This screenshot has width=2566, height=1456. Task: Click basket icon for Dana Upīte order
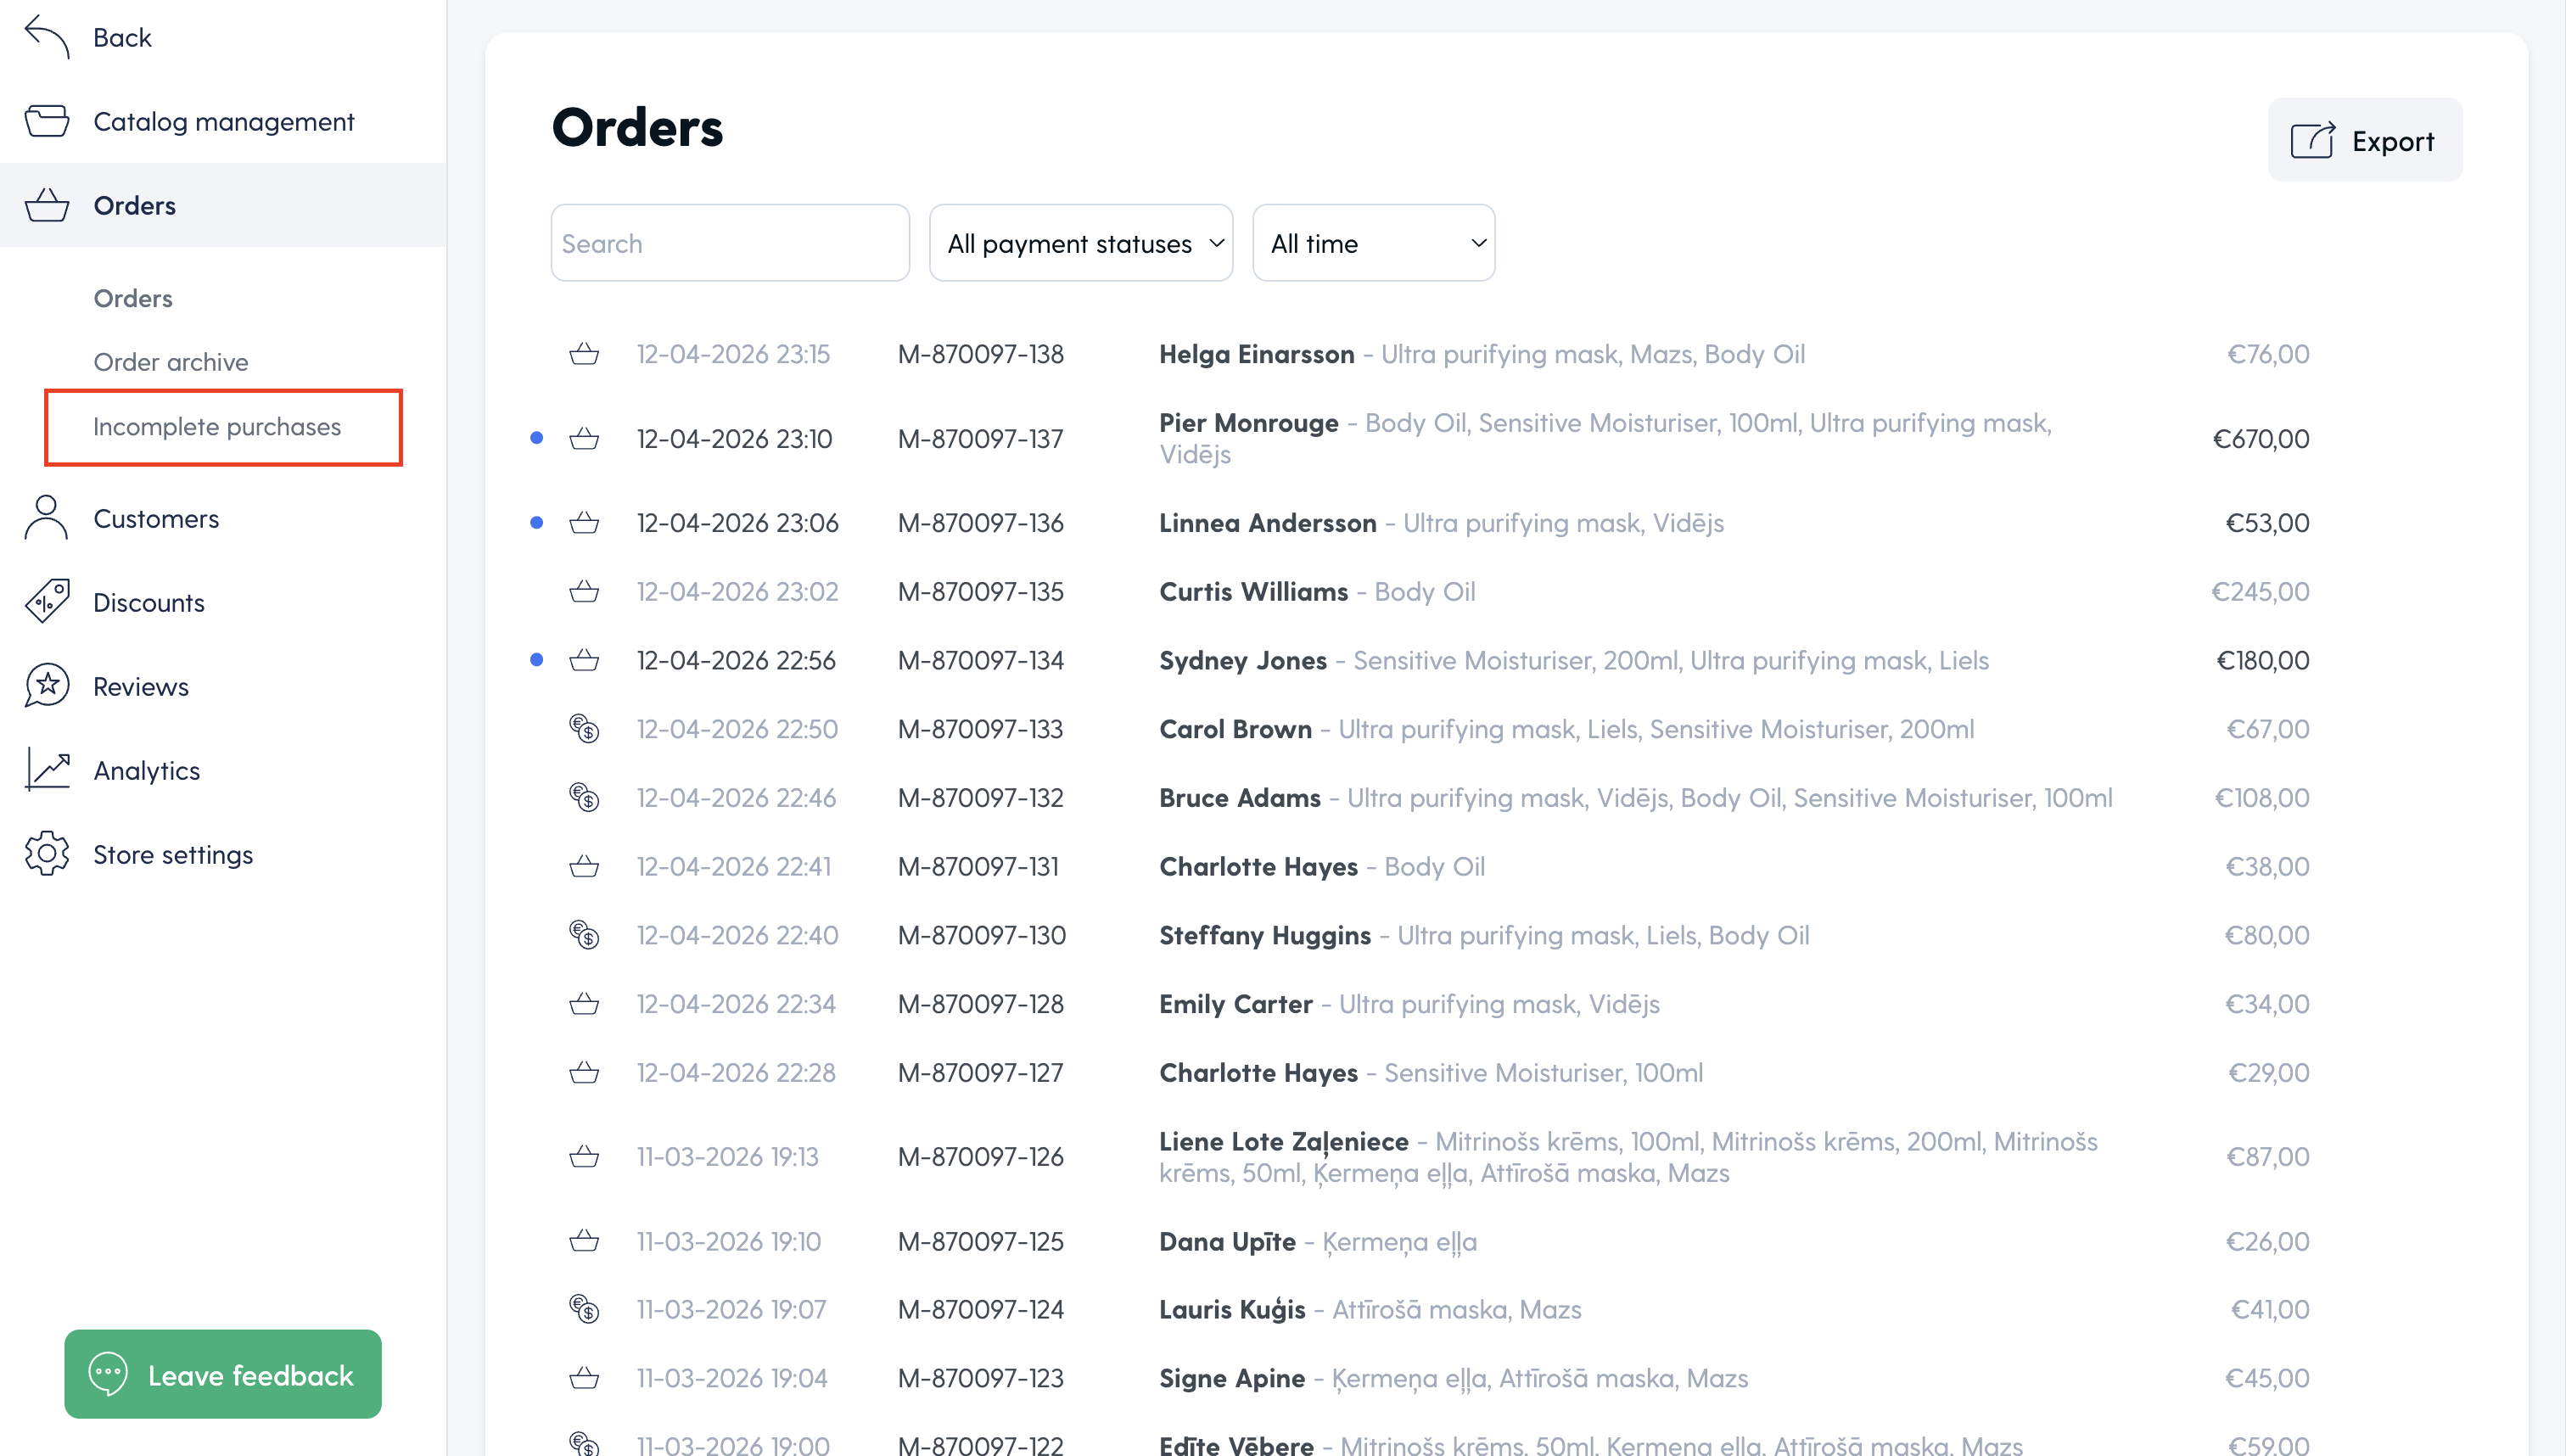pos(584,1241)
